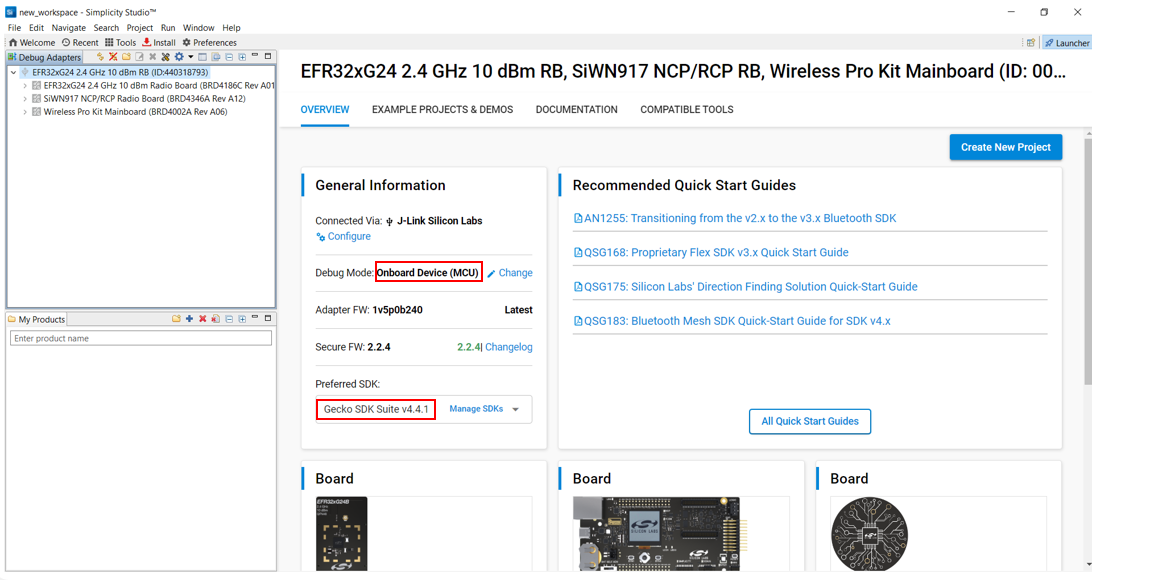Open the Preferences gear in toolbar

pyautogui.click(x=186, y=43)
